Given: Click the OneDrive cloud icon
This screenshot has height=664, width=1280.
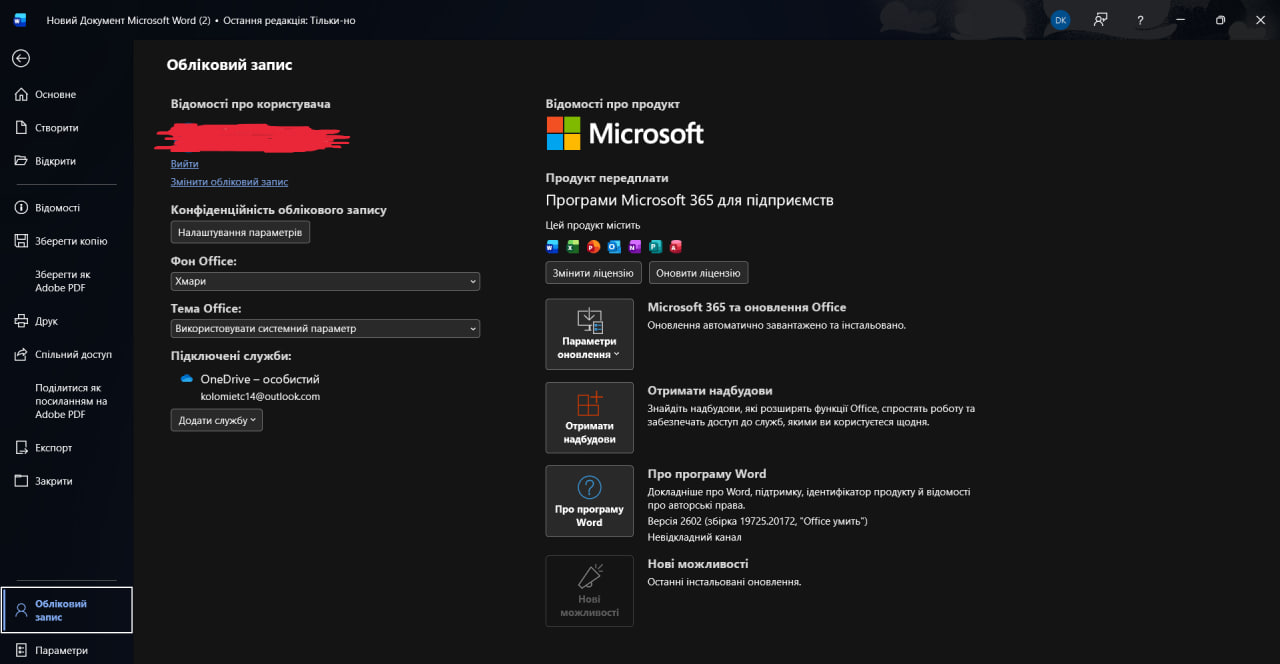Looking at the screenshot, I should click(186, 379).
